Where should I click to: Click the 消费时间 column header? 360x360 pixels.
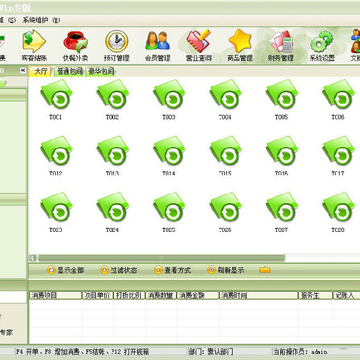(x=259, y=295)
